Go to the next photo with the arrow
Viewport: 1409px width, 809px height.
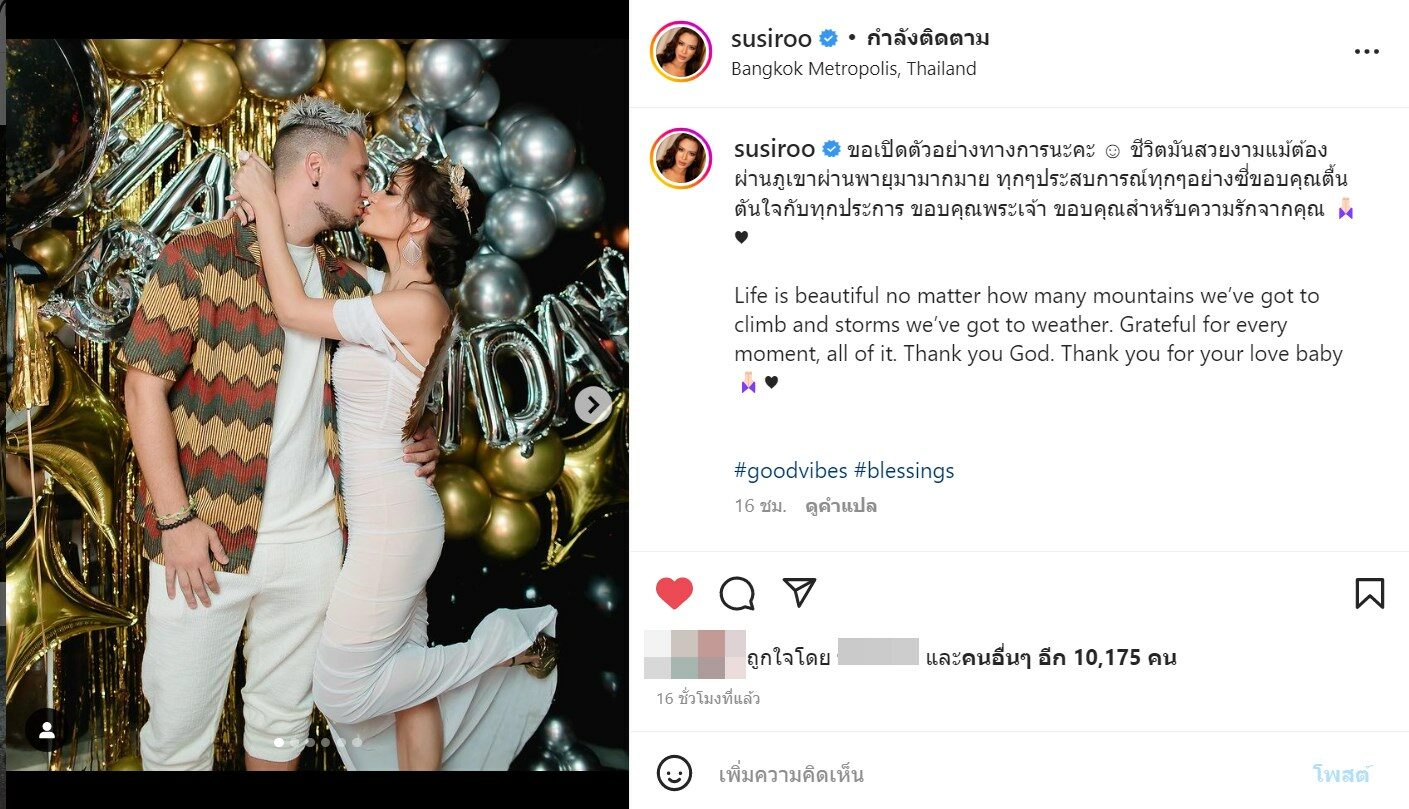pos(593,404)
